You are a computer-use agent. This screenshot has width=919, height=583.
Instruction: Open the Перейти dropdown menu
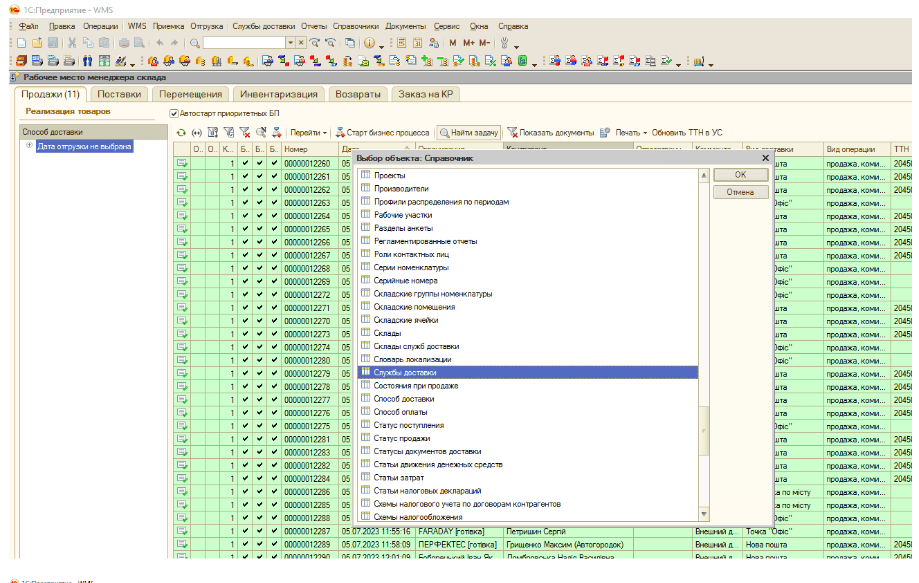click(x=306, y=132)
